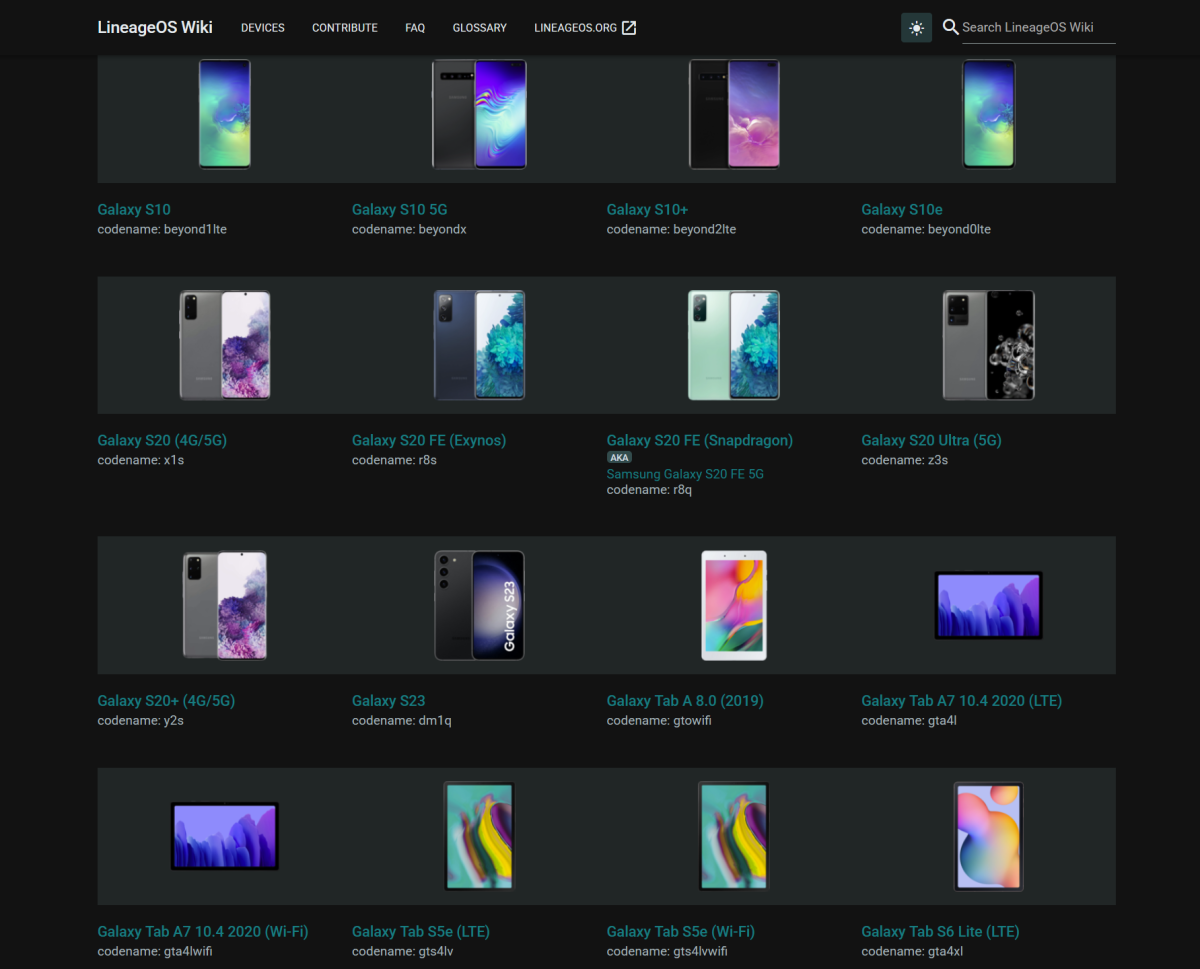The image size is (1200, 969).
Task: Click the AKA badge under Galaxy S20 FE
Action: [x=619, y=458]
